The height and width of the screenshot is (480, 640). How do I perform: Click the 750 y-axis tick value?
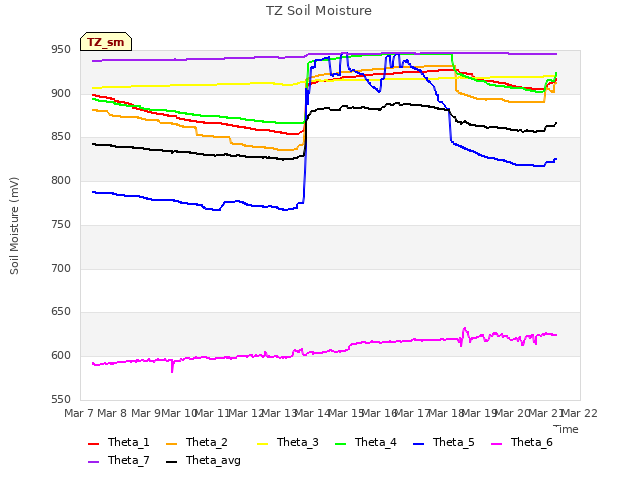[x=61, y=224]
